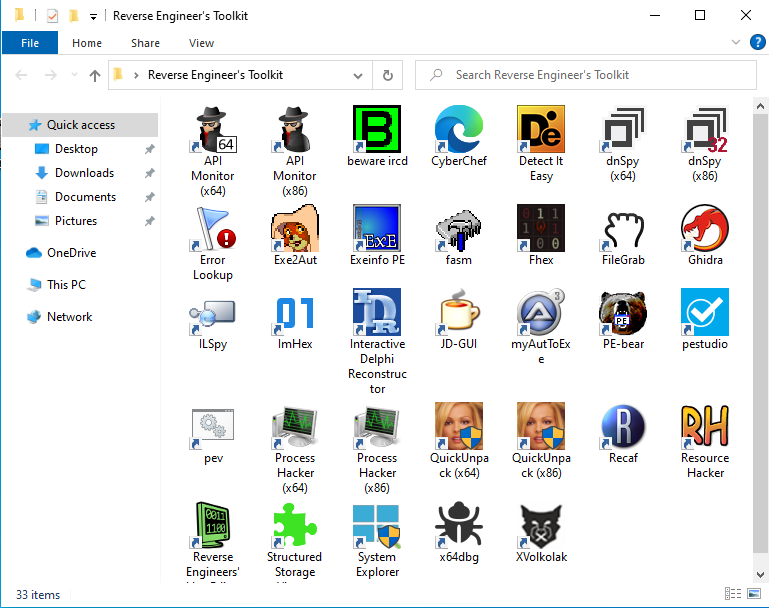This screenshot has width=769, height=608.
Task: Click the scrollbar up arrow
Action: [760, 105]
